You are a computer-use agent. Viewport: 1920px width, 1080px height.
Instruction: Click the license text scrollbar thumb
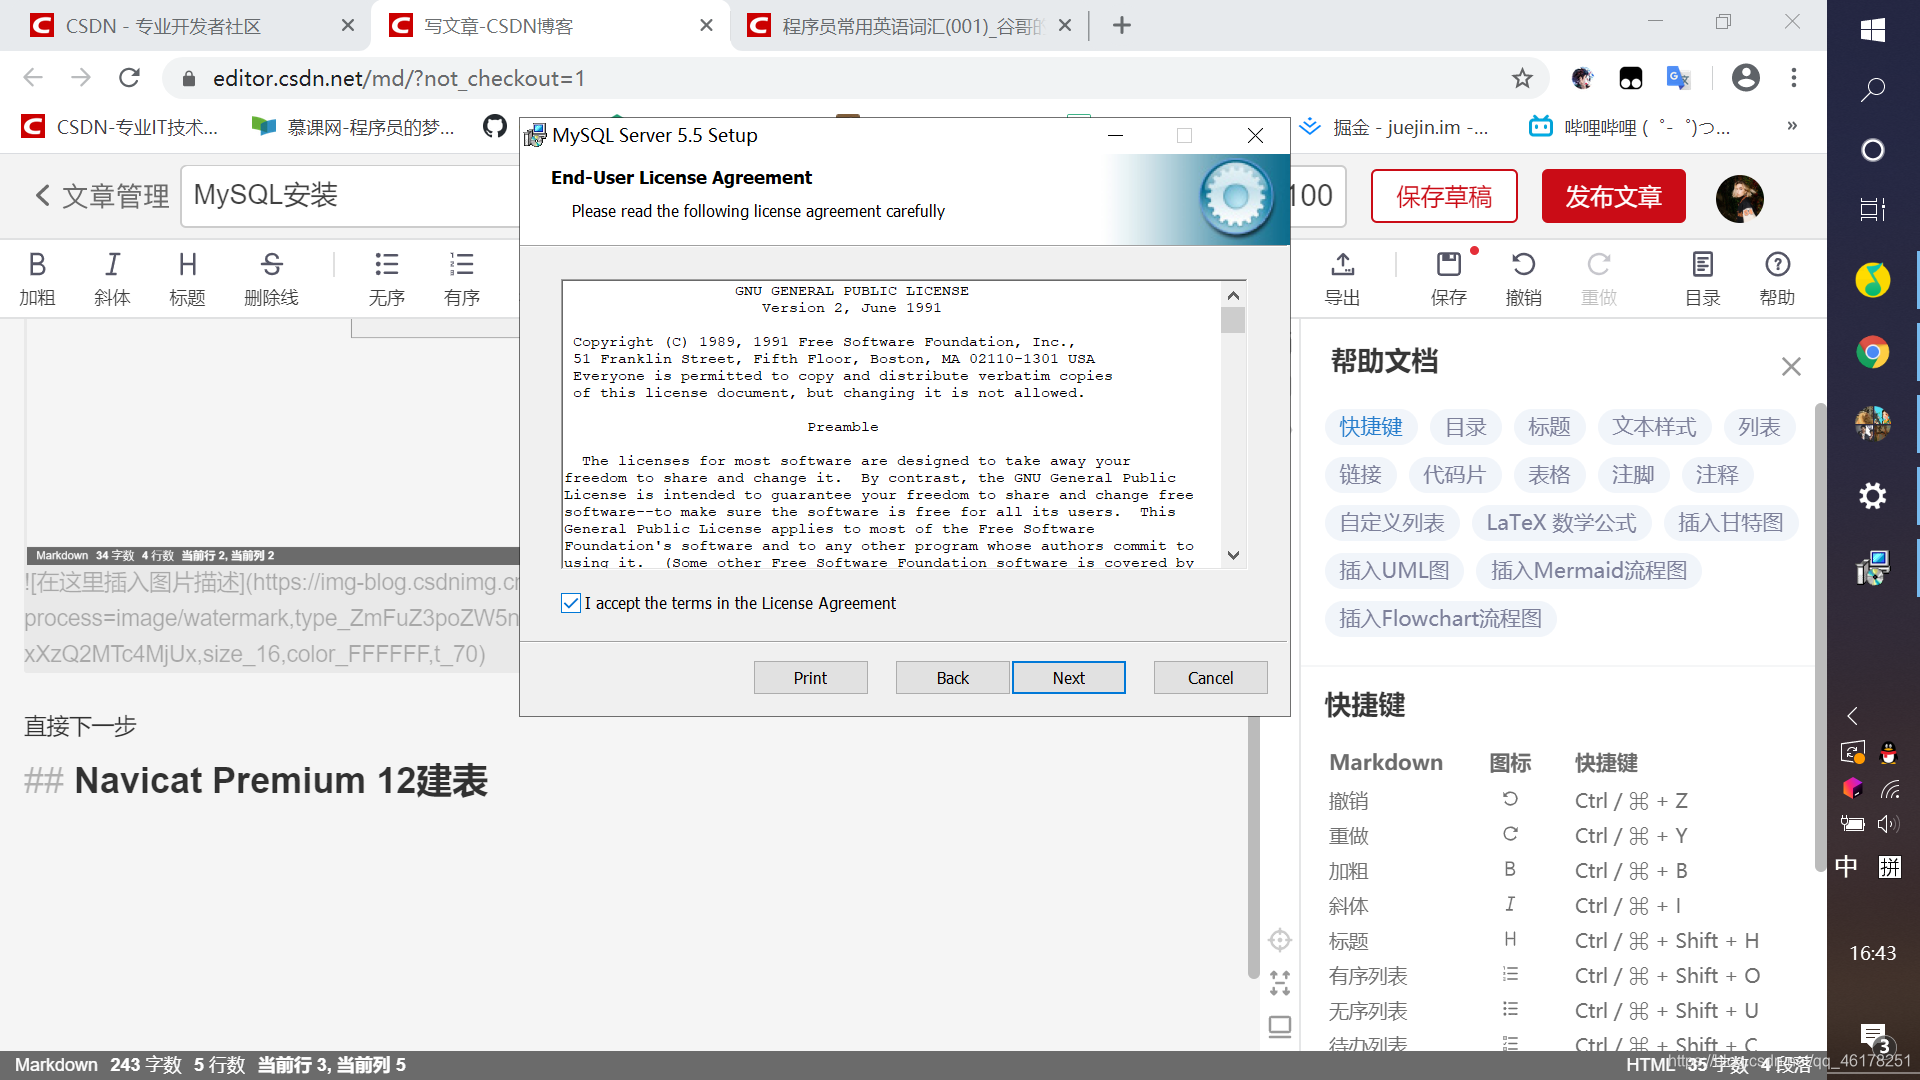point(1233,320)
